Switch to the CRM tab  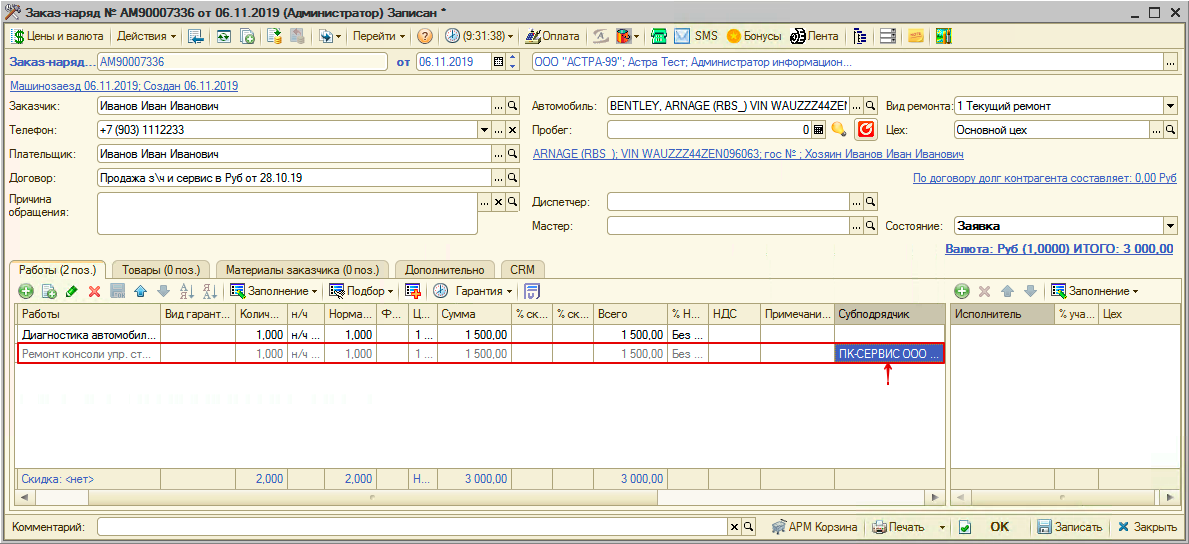tap(522, 269)
